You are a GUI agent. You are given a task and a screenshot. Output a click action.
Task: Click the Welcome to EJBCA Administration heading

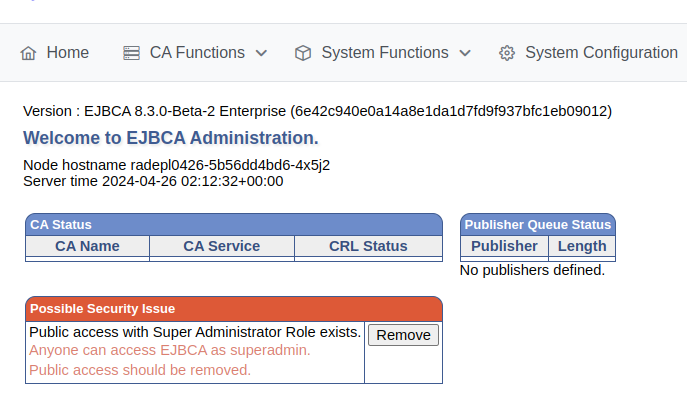click(x=171, y=138)
